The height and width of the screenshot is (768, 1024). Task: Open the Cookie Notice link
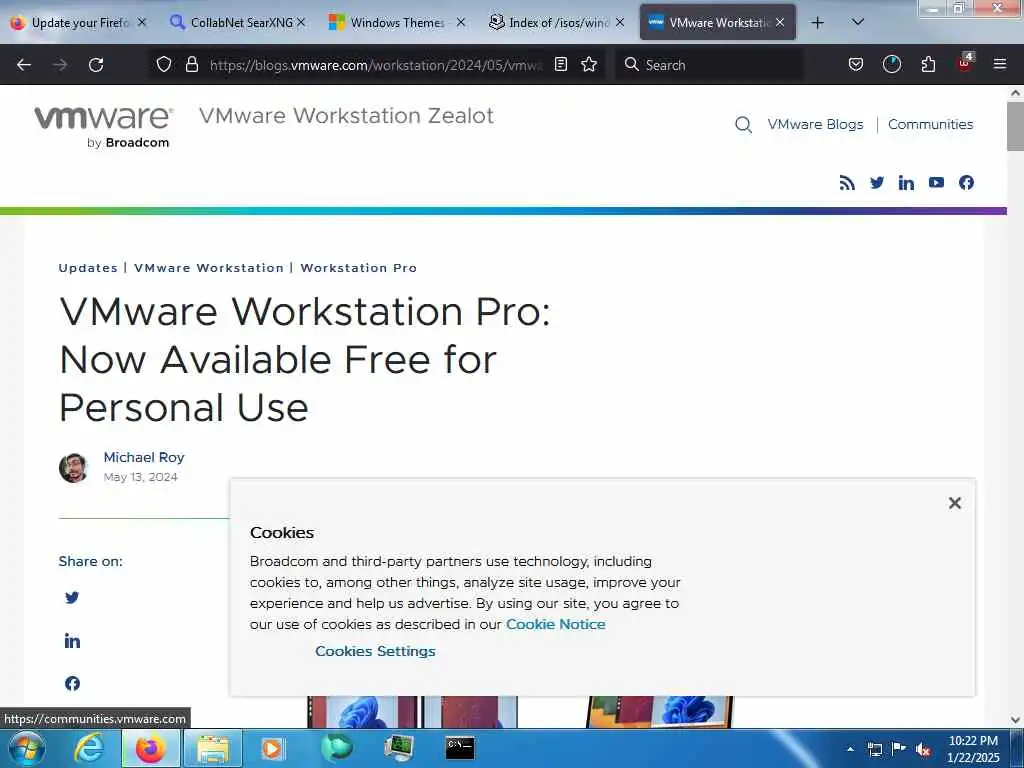tap(556, 624)
